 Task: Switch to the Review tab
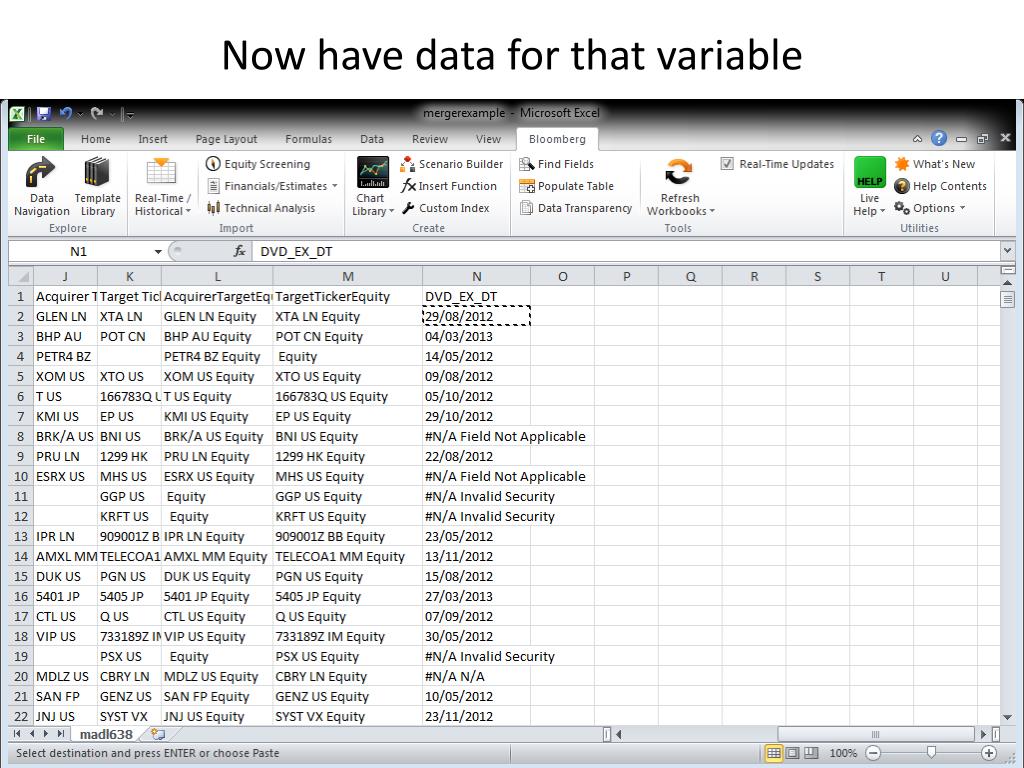430,139
